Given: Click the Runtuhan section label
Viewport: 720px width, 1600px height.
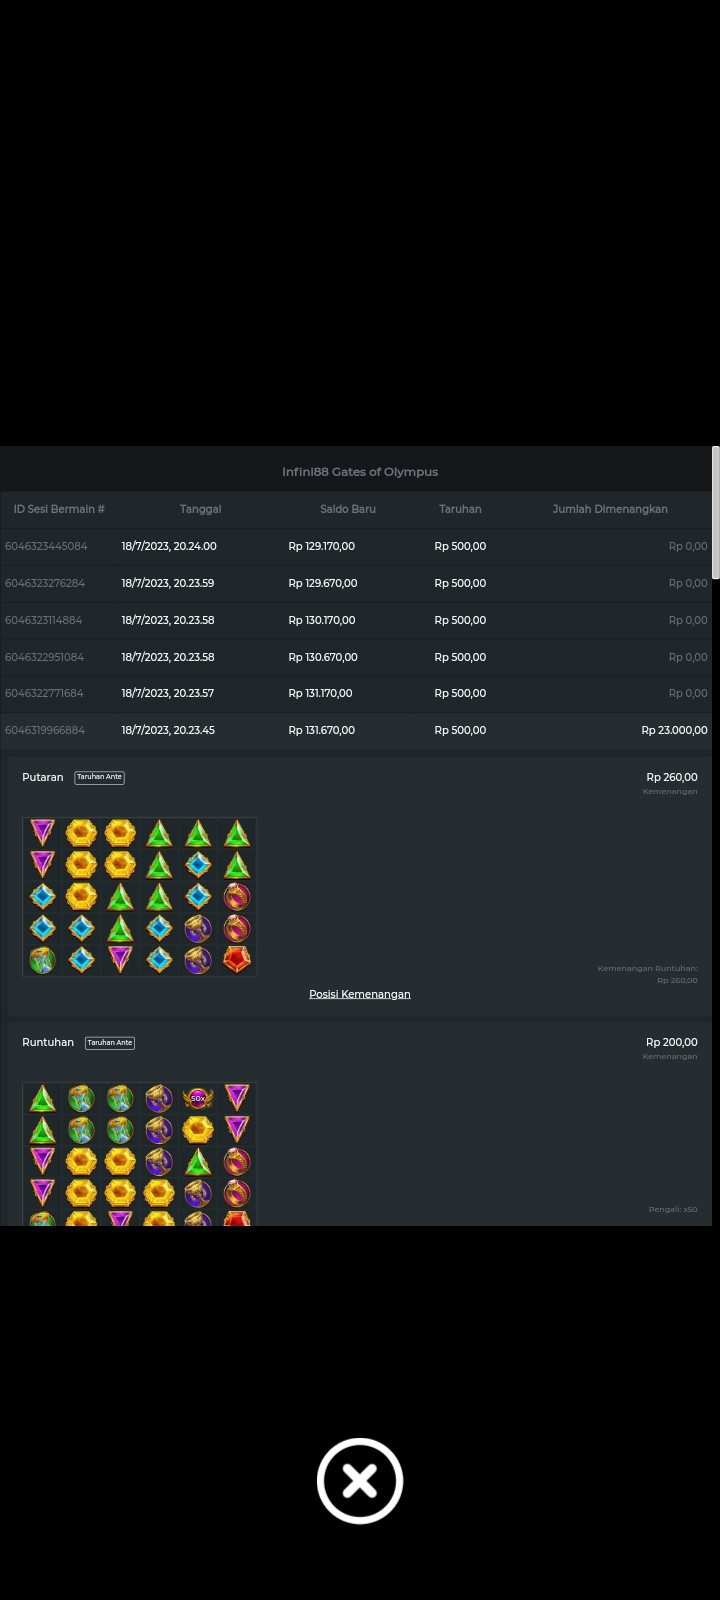Looking at the screenshot, I should [48, 1042].
